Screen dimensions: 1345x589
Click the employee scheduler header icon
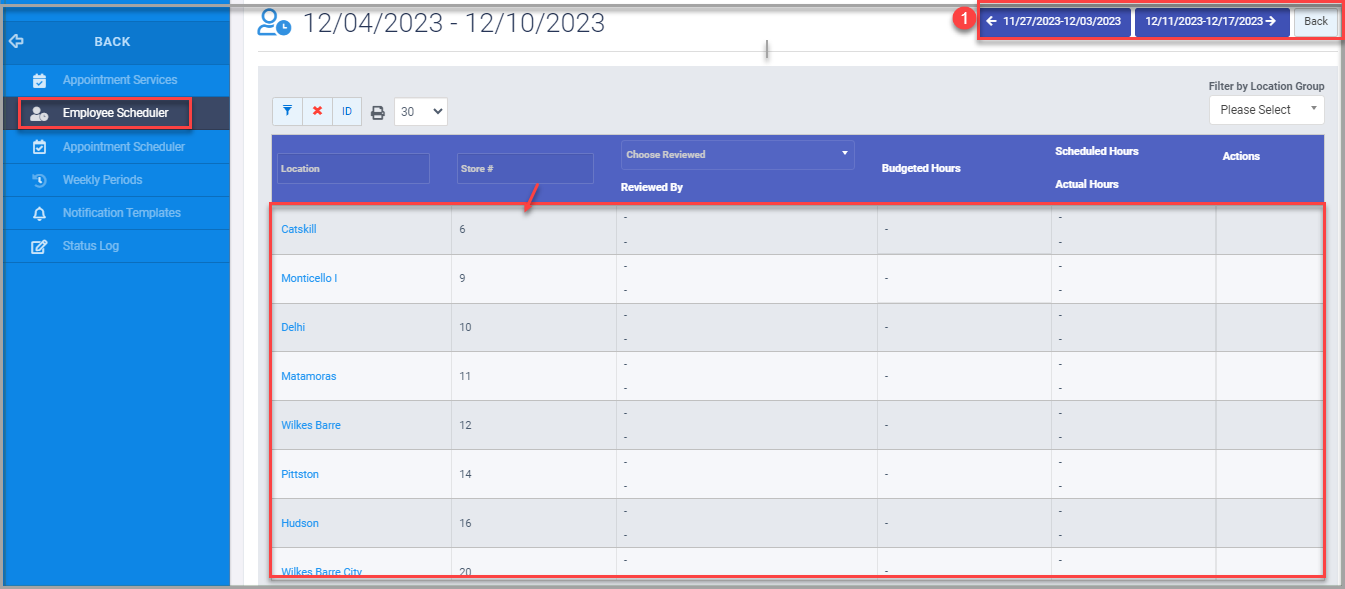(x=274, y=22)
